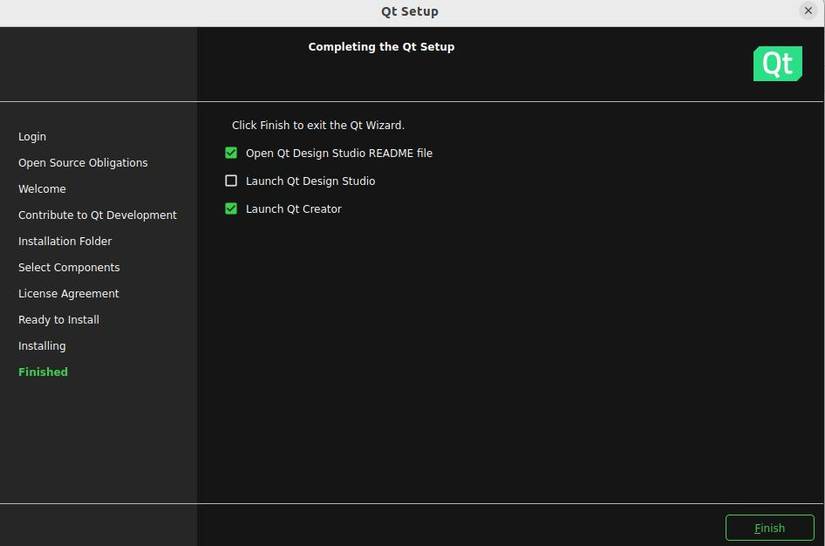Screen dimensions: 825x546
Task: Click the Launch Qt Design Studio label
Action: tap(310, 181)
